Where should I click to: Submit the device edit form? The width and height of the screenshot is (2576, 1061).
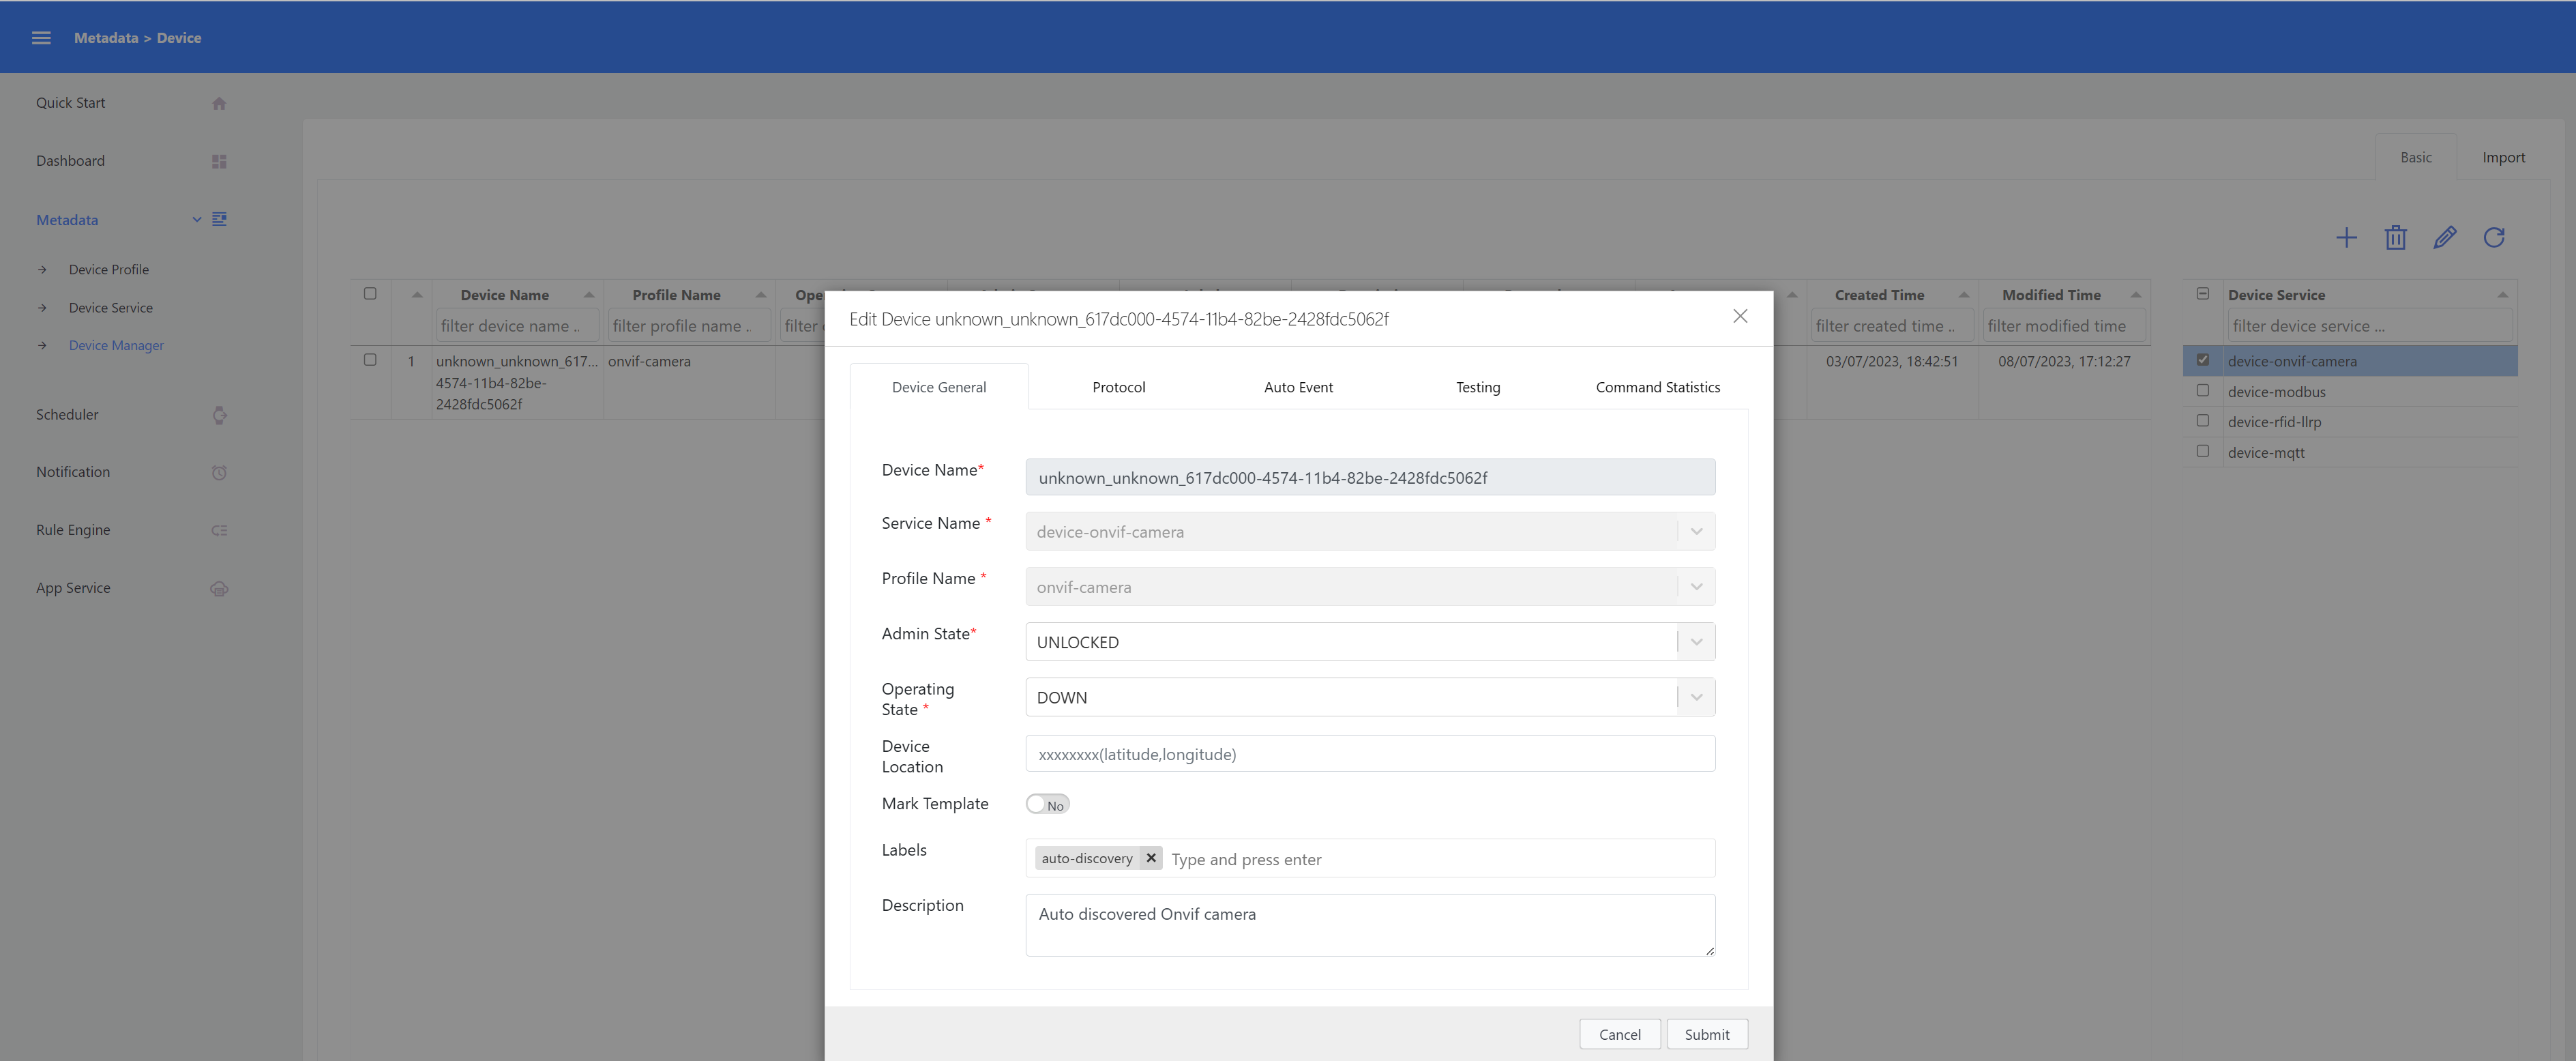[1707, 1034]
